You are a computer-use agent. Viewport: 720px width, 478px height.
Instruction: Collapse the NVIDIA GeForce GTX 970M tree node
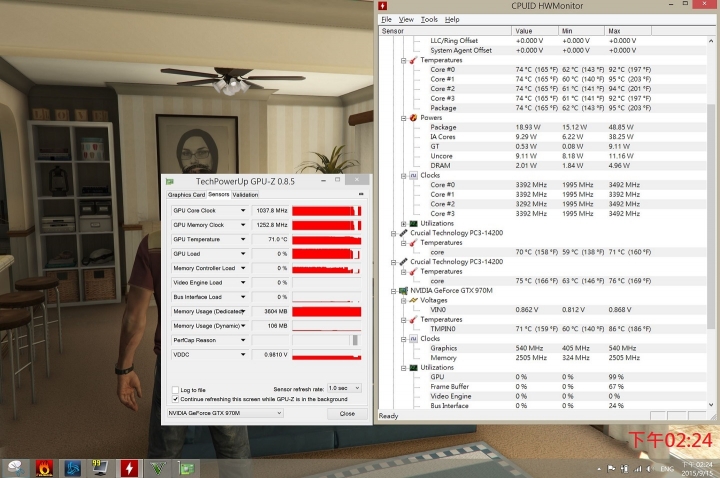pyautogui.click(x=394, y=291)
